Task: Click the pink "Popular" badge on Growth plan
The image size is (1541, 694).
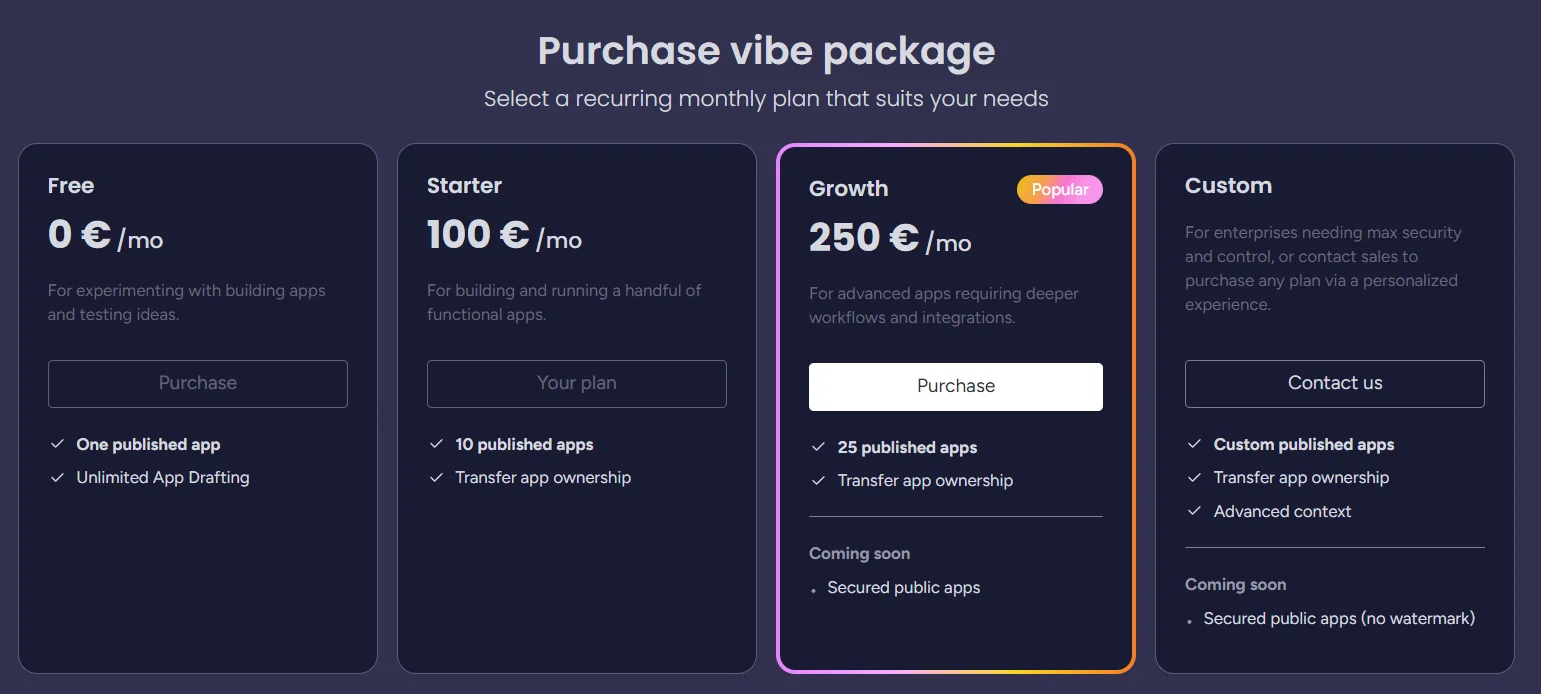Action: pos(1060,189)
